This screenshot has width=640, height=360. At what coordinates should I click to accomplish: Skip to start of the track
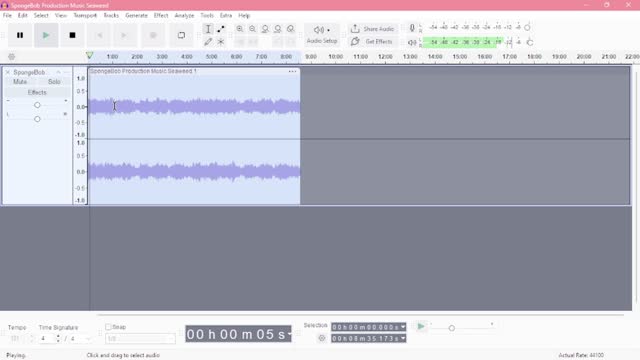click(x=99, y=35)
